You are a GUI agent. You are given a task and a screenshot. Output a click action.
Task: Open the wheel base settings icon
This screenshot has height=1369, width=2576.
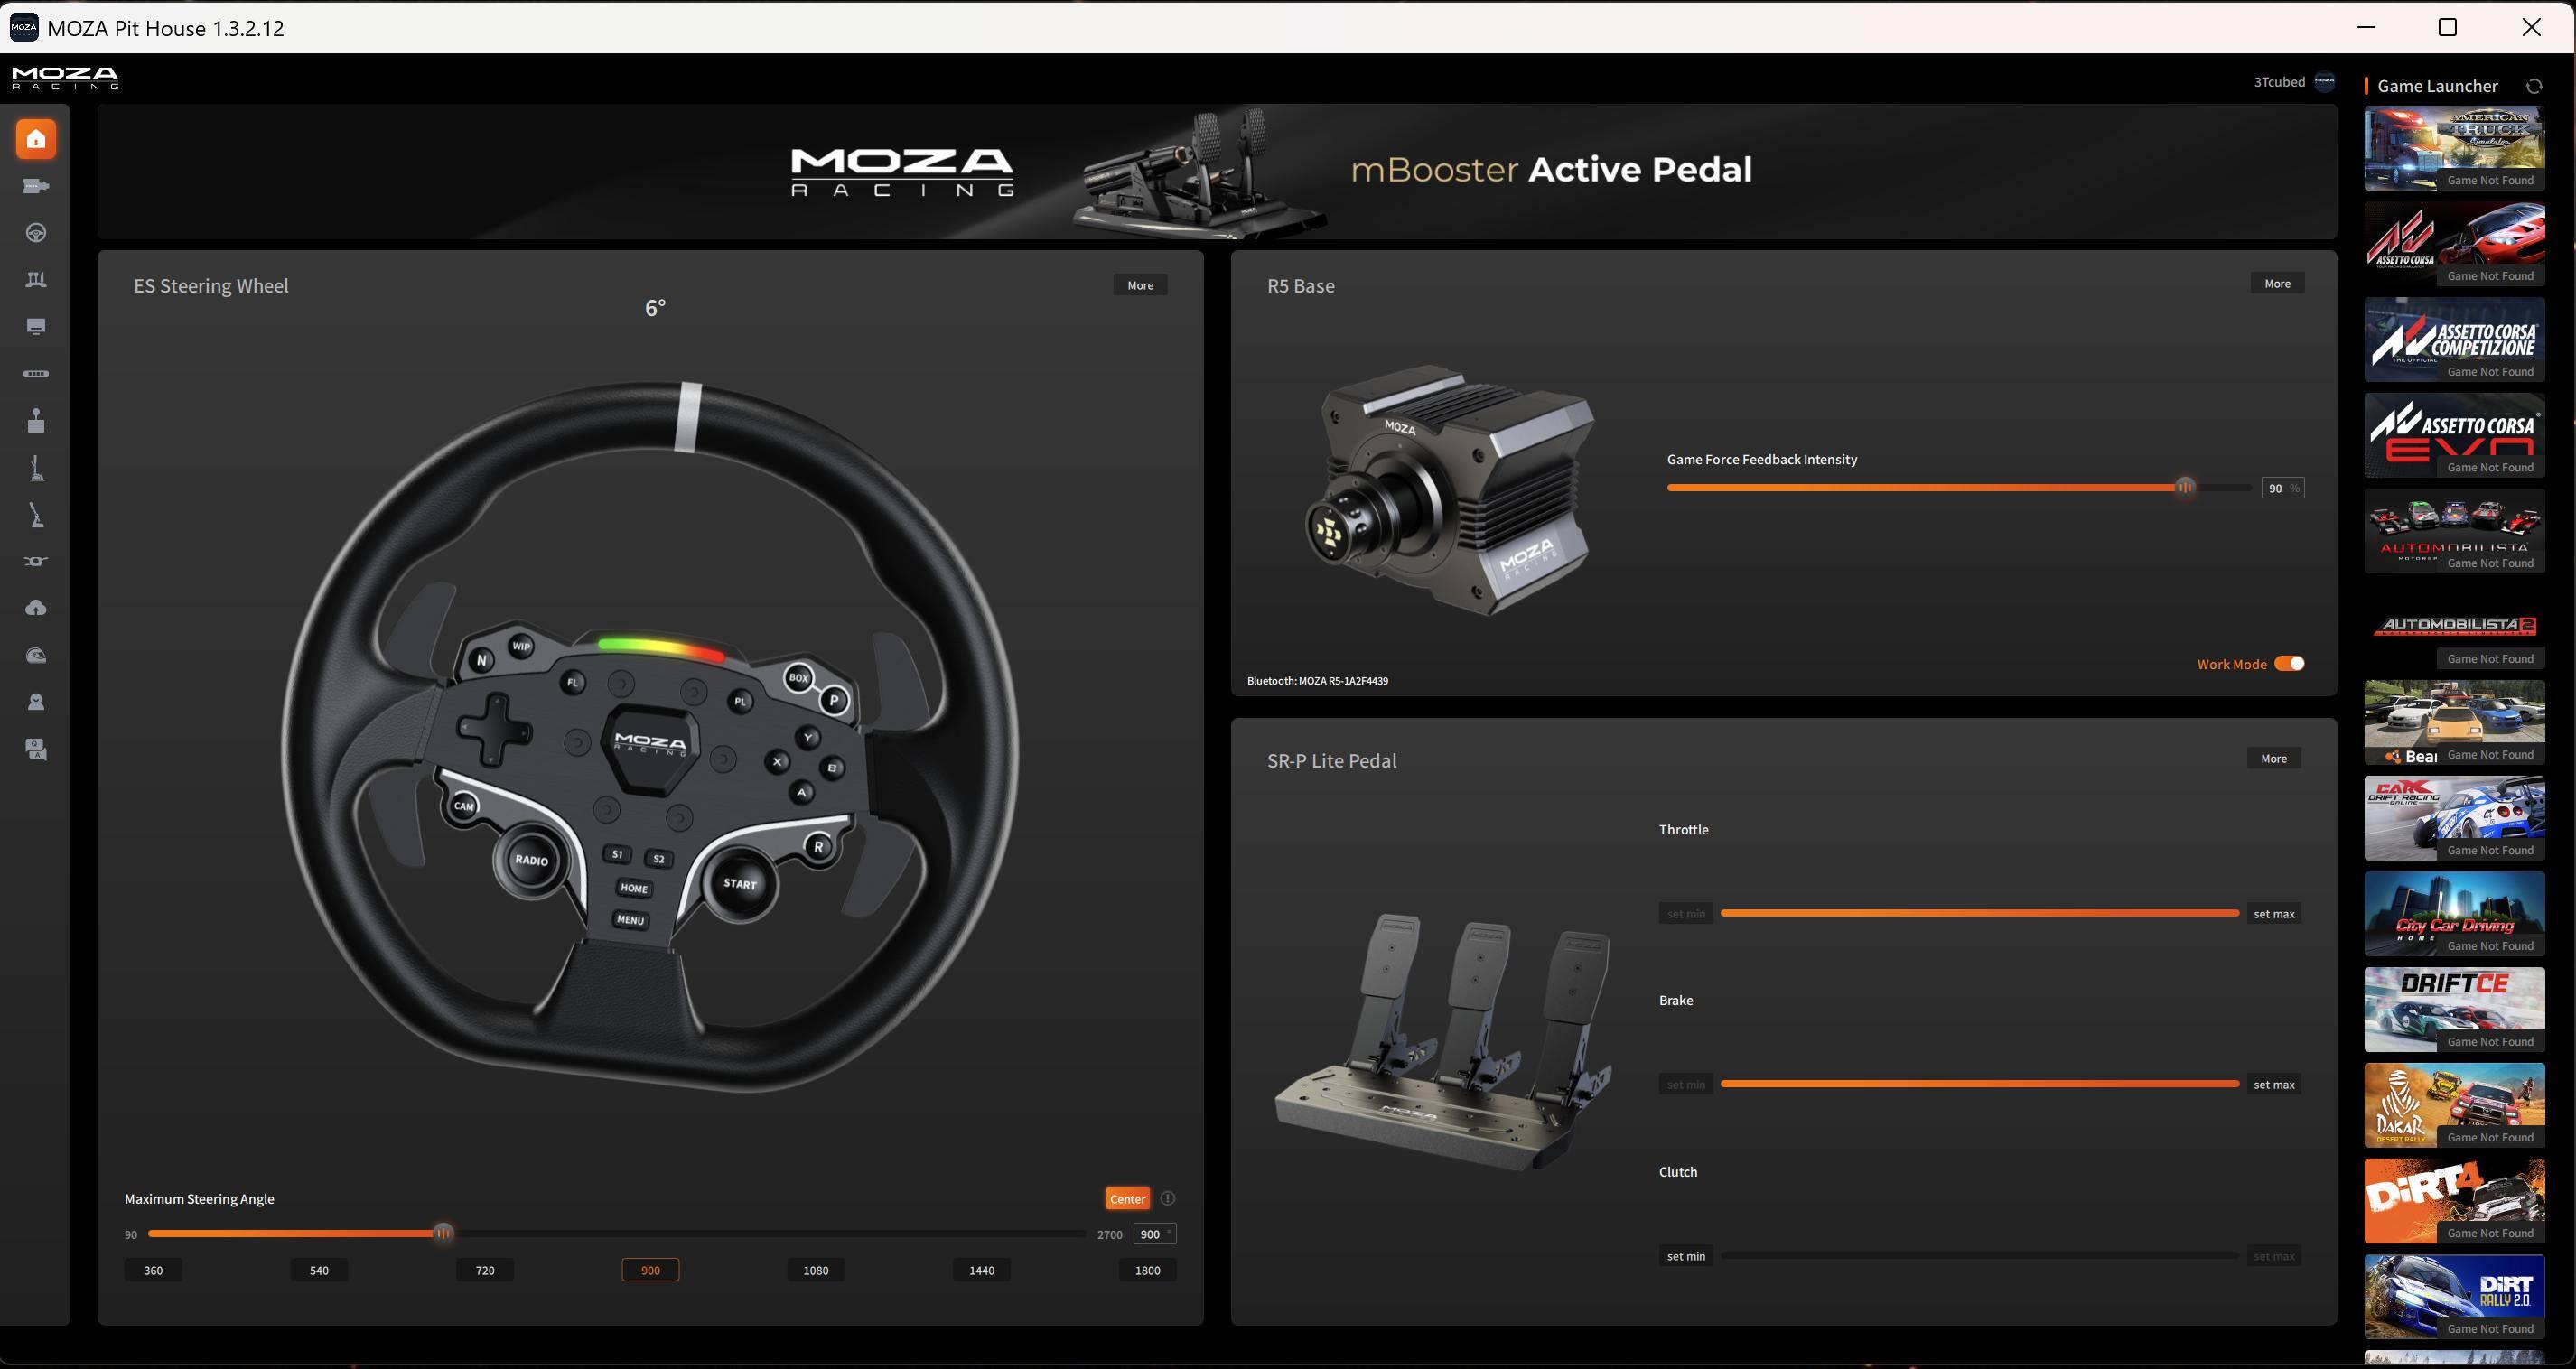pos(36,186)
